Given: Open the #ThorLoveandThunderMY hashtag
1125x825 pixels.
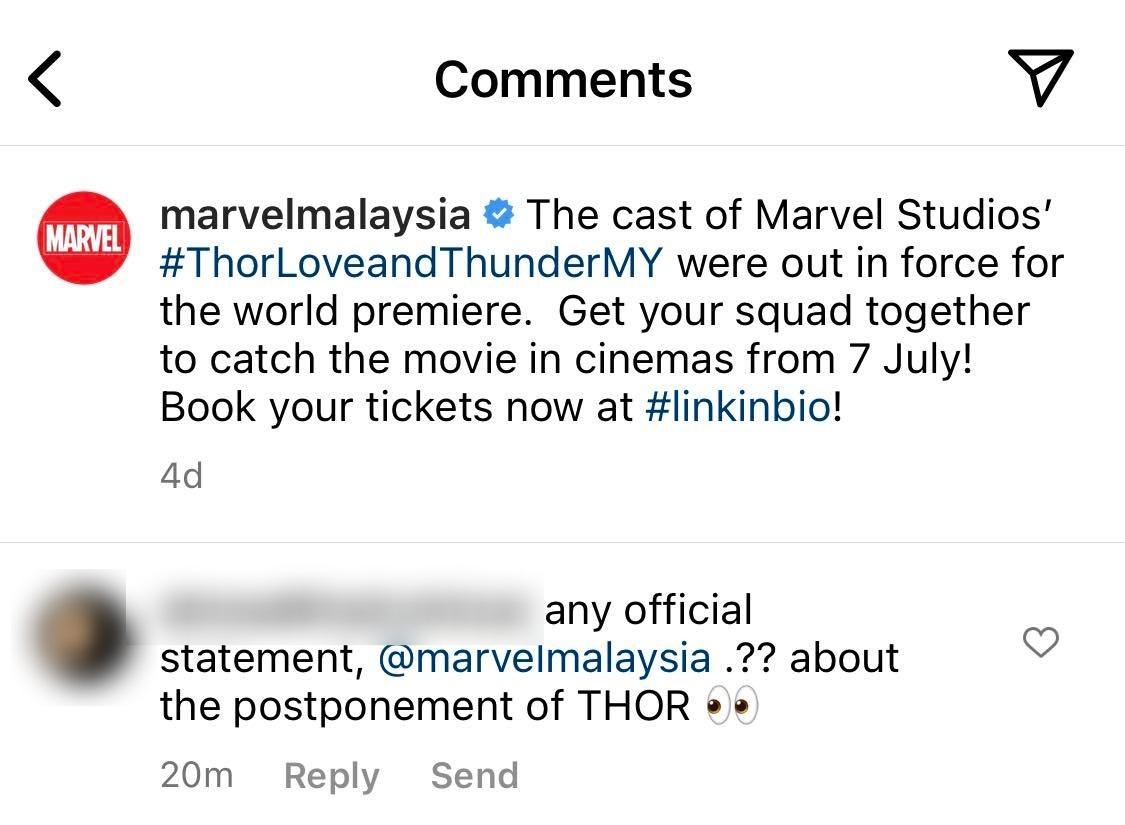Looking at the screenshot, I should coord(411,263).
